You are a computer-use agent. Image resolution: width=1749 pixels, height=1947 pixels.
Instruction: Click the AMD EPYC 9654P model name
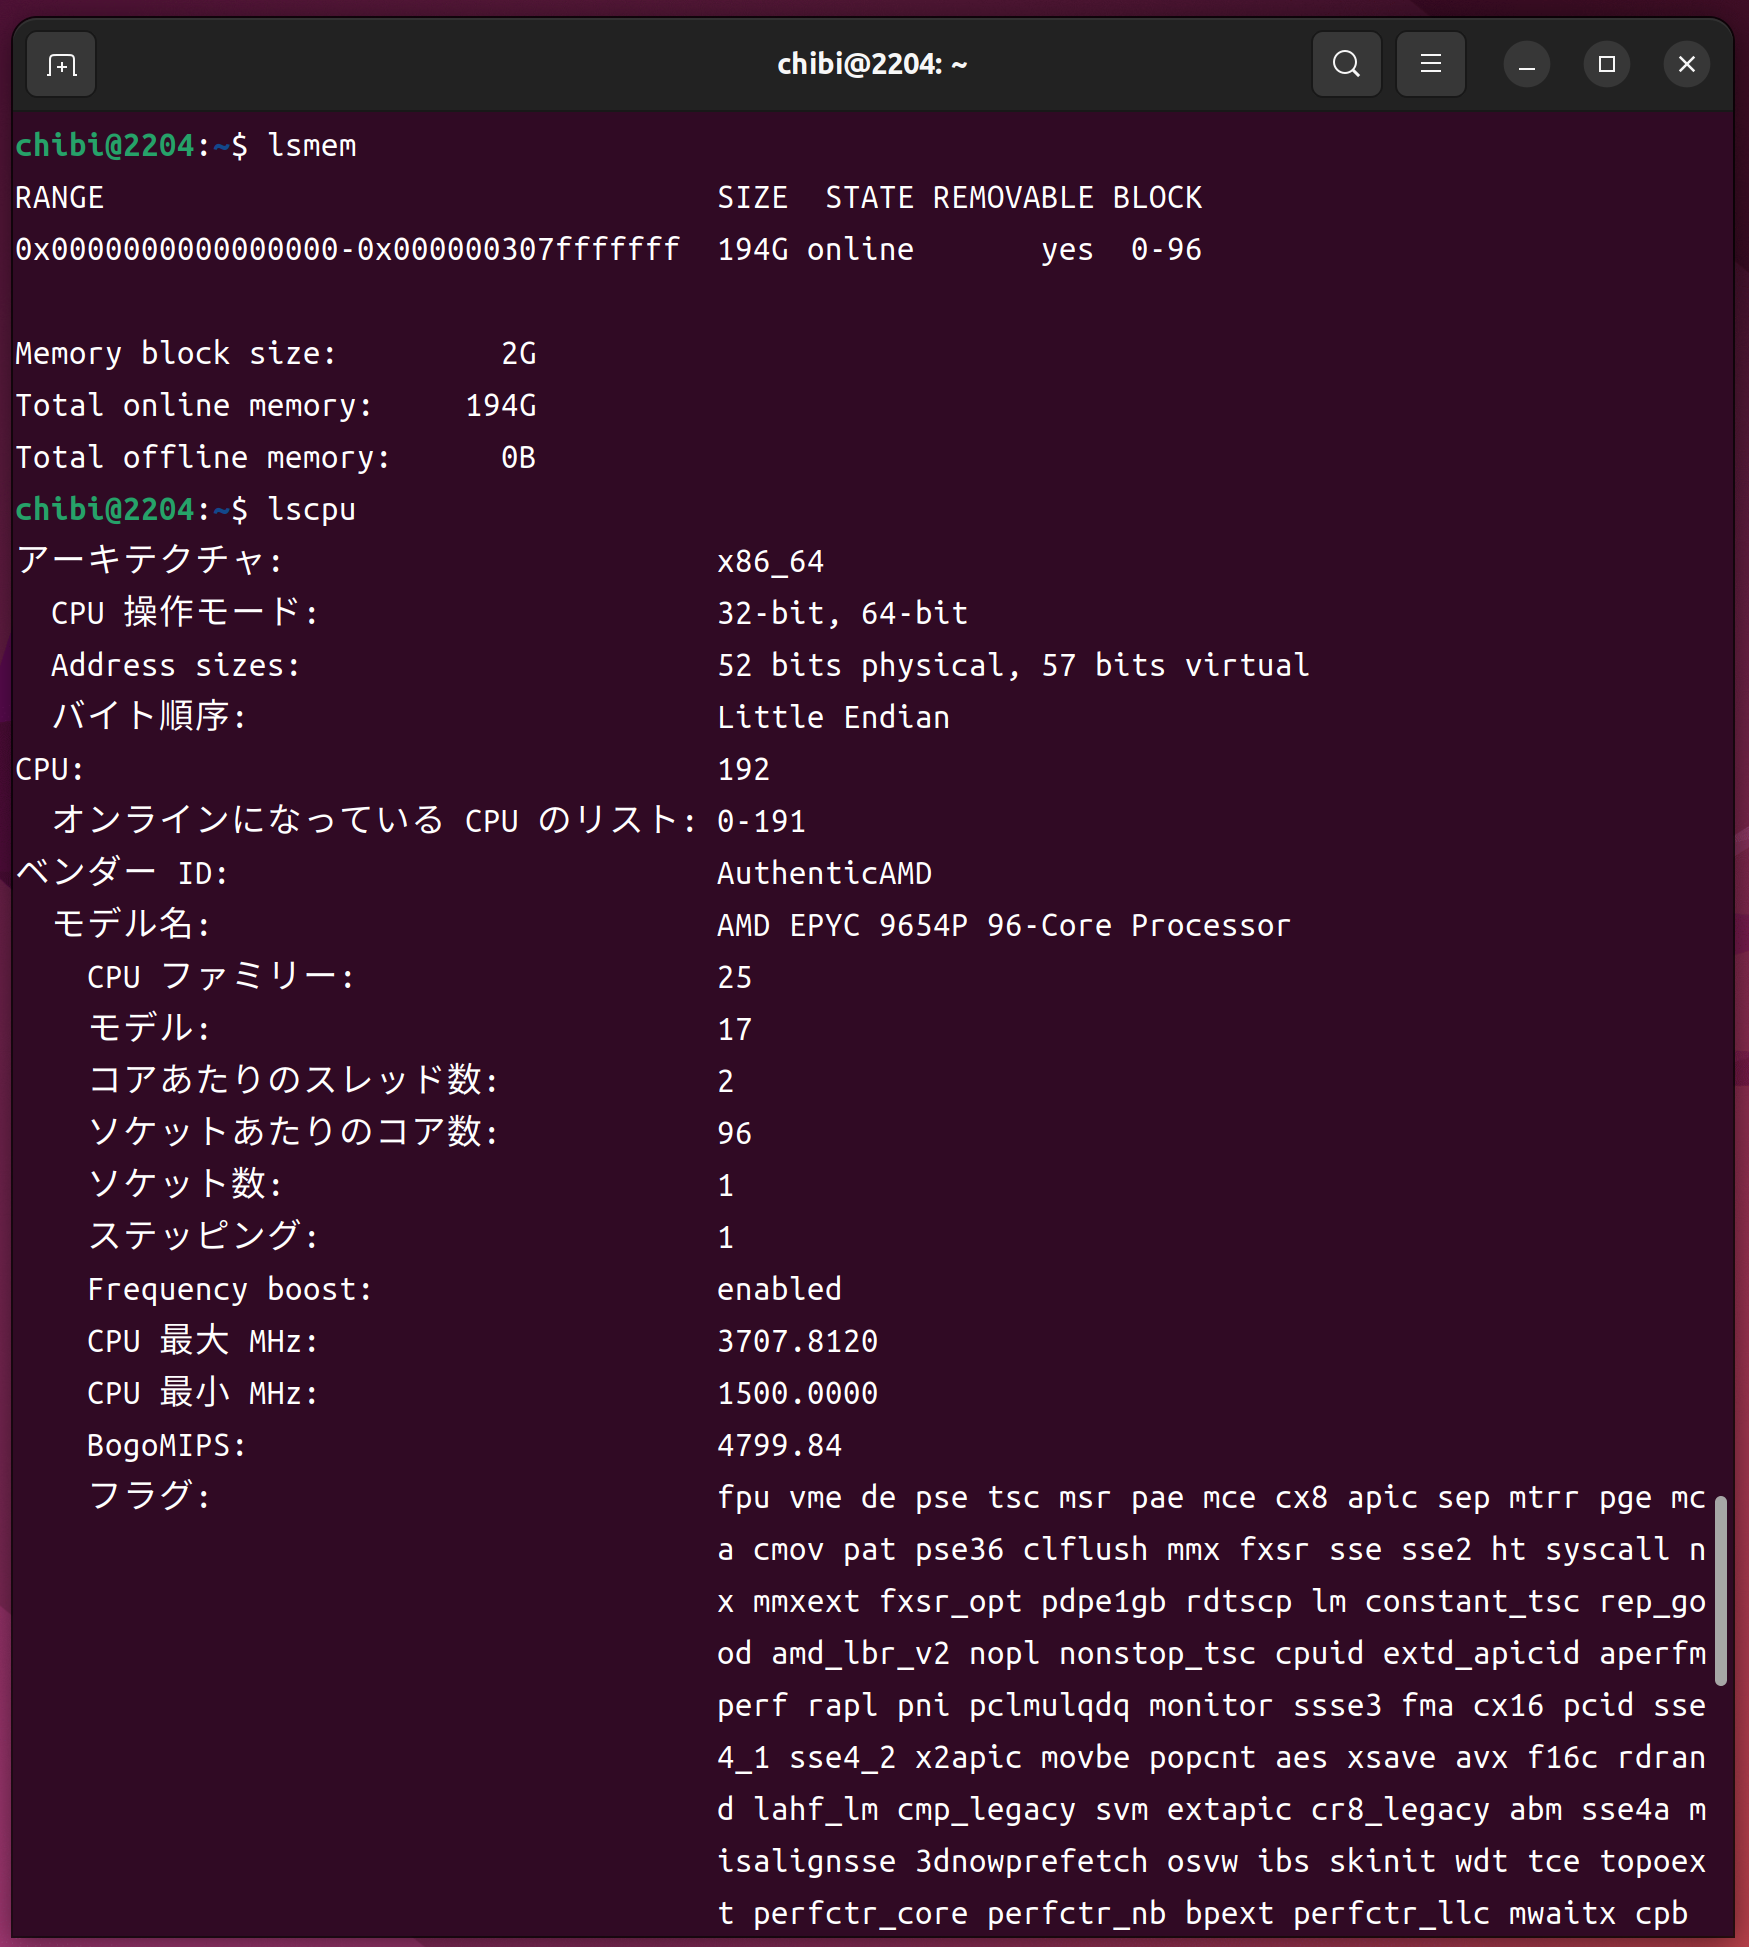(x=1003, y=926)
